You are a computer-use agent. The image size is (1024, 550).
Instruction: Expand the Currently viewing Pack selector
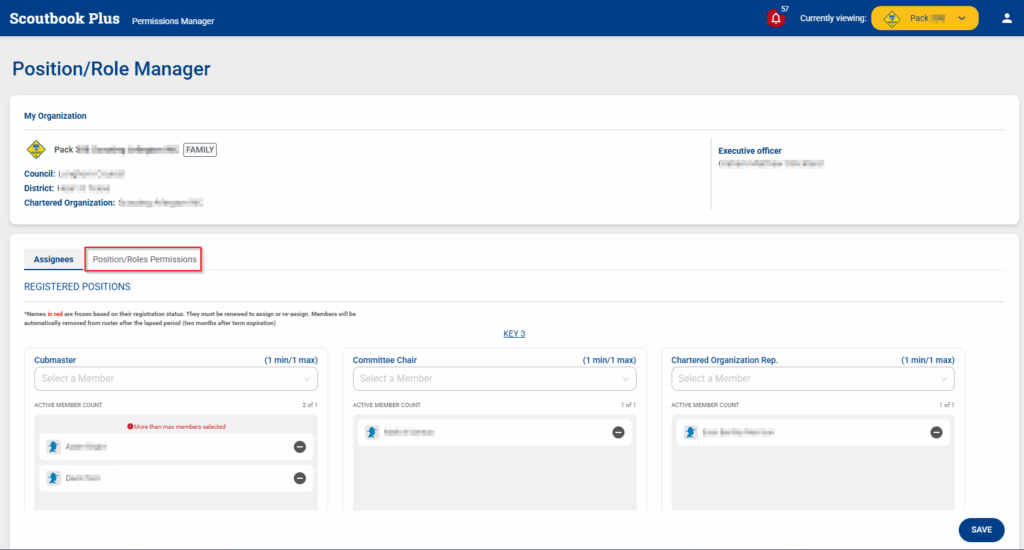click(x=924, y=18)
